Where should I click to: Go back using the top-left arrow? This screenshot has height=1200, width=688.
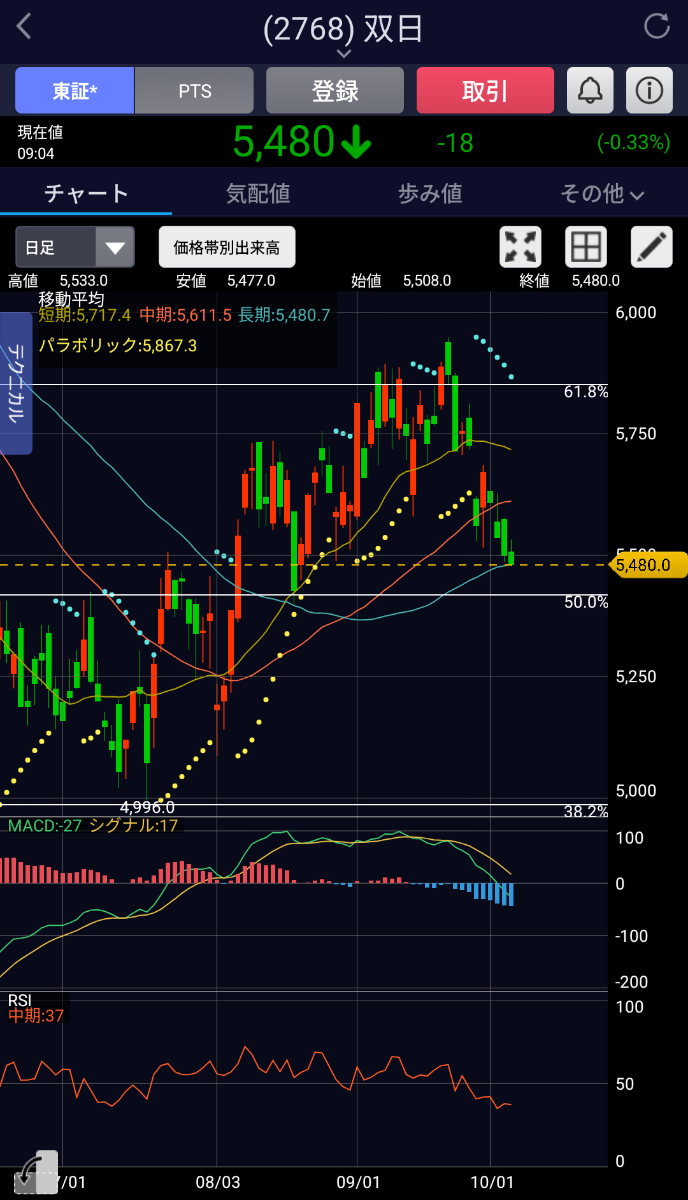[25, 27]
